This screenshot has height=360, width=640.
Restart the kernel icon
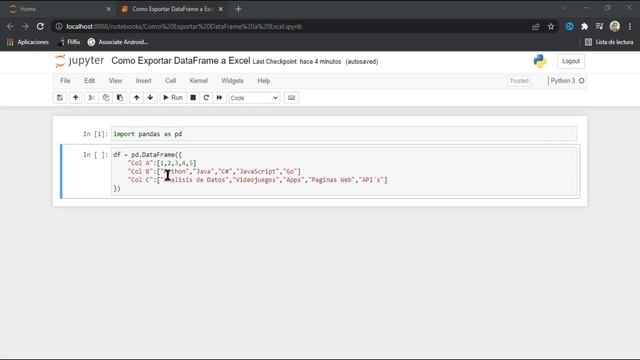(206, 98)
